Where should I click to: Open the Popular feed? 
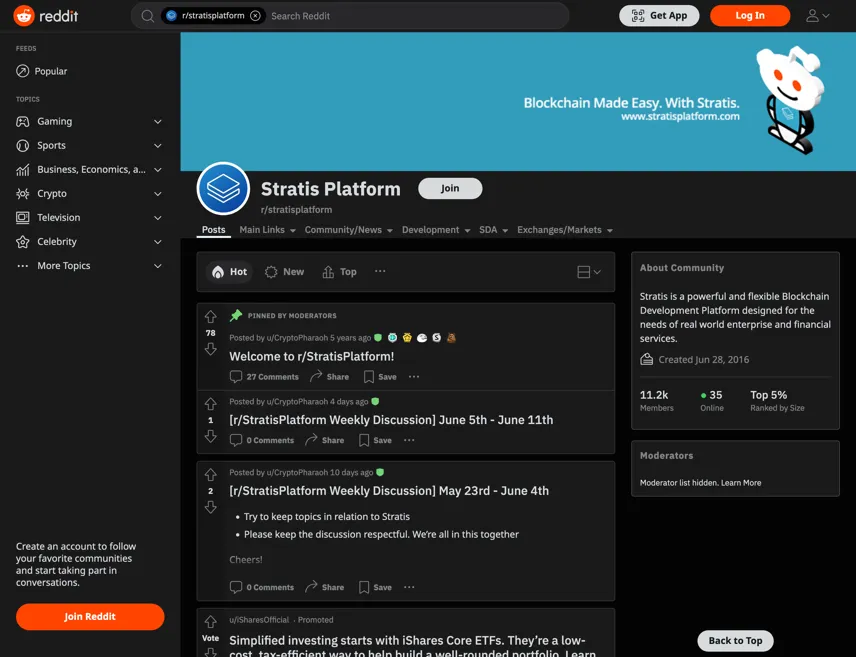pyautogui.click(x=41, y=71)
